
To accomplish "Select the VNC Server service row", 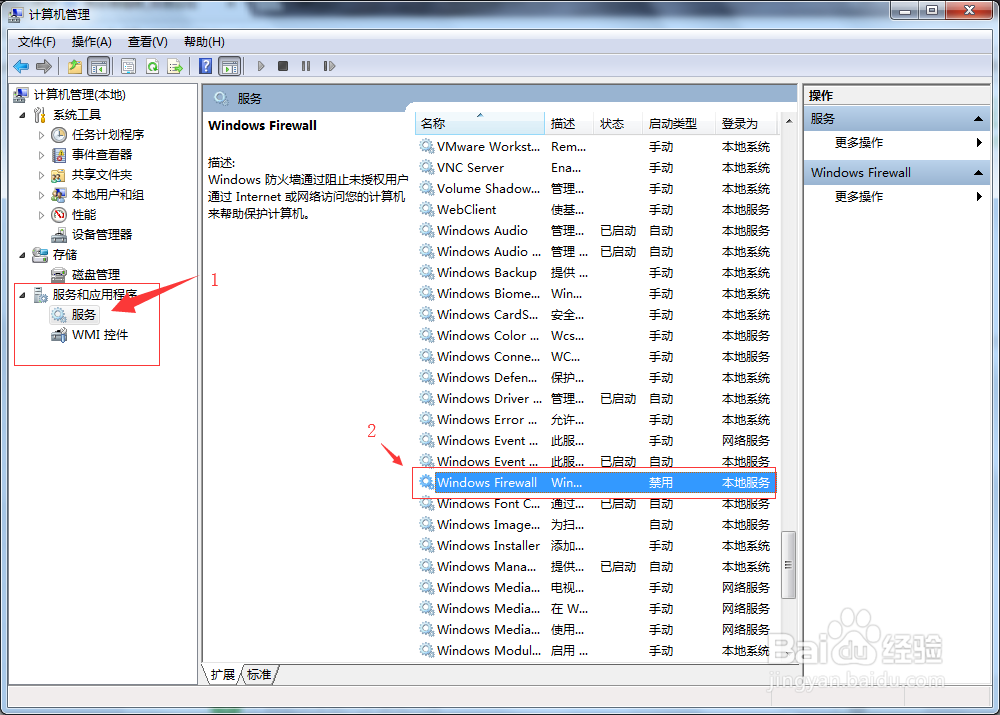I will pyautogui.click(x=595, y=168).
